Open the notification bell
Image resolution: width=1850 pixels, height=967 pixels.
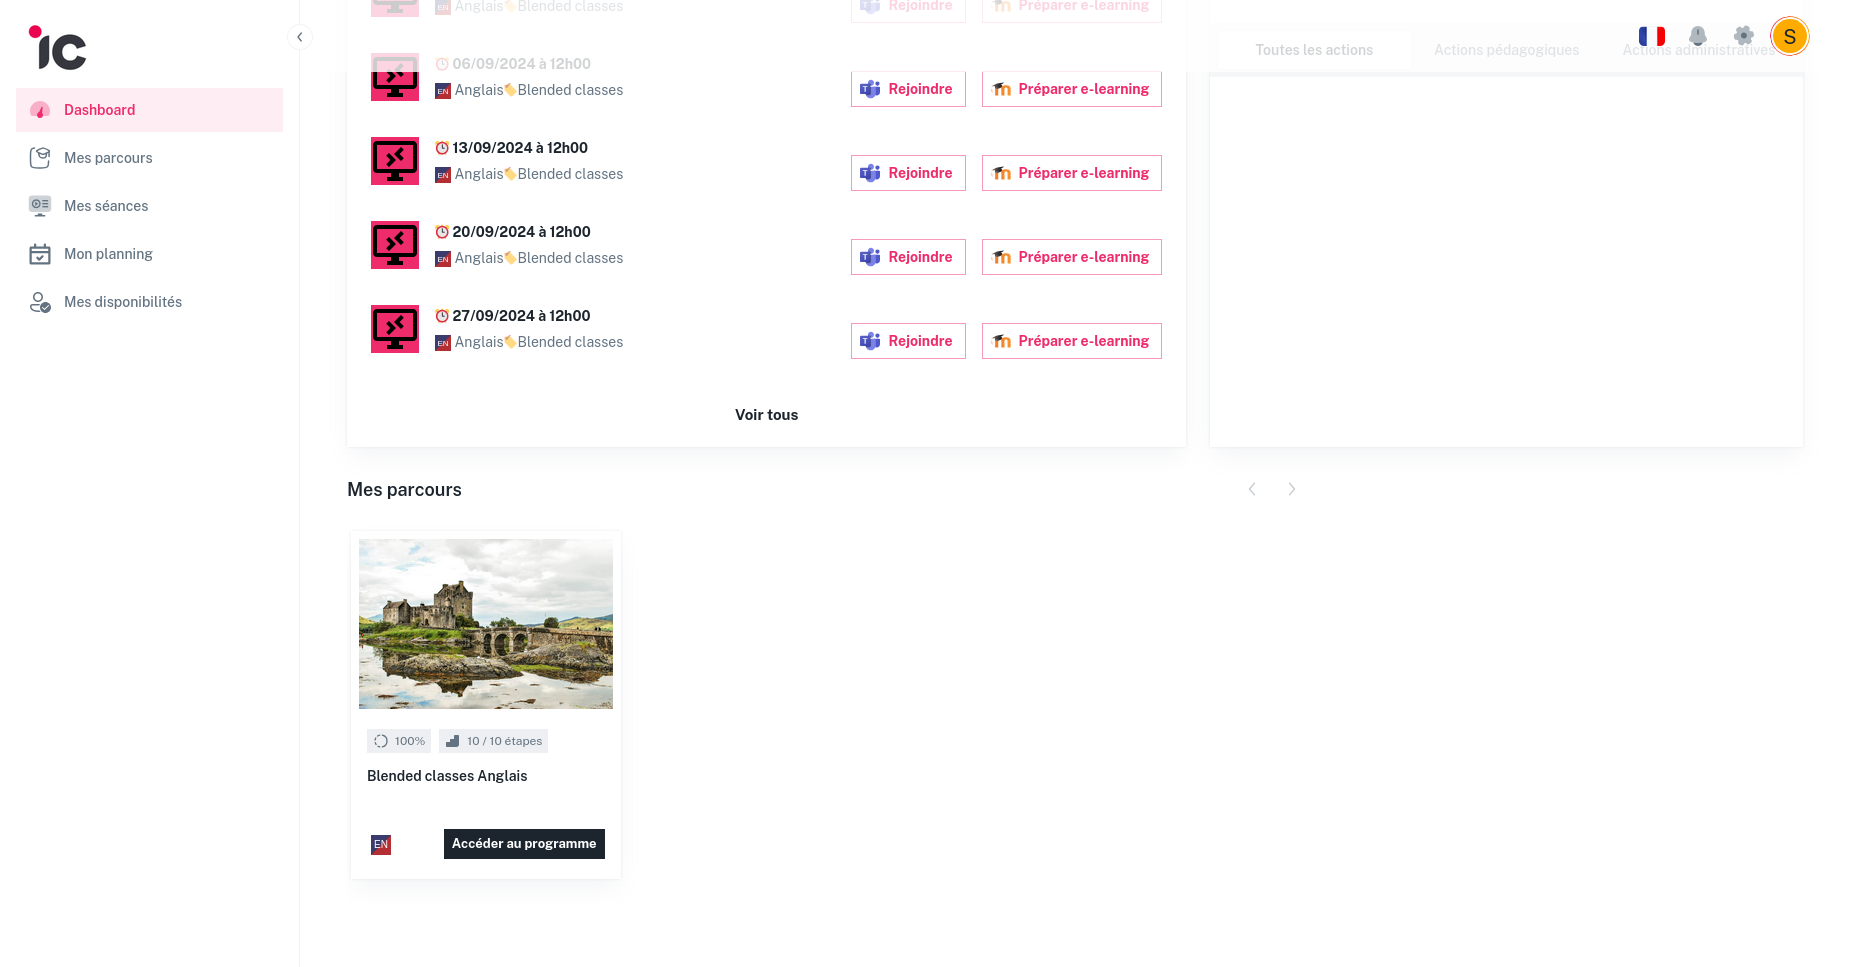tap(1698, 36)
